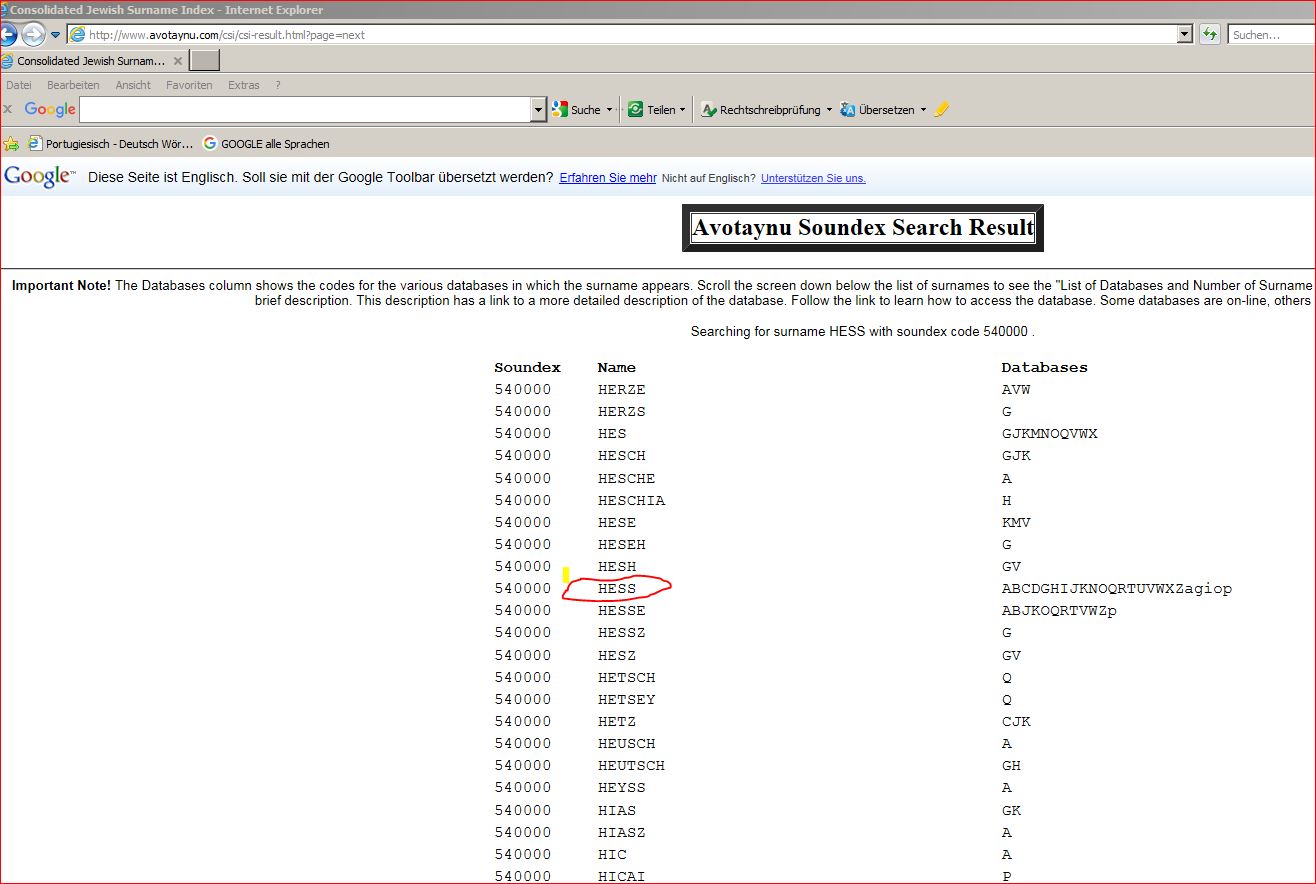Click the name HESSE in results
The image size is (1316, 884).
(x=622, y=610)
